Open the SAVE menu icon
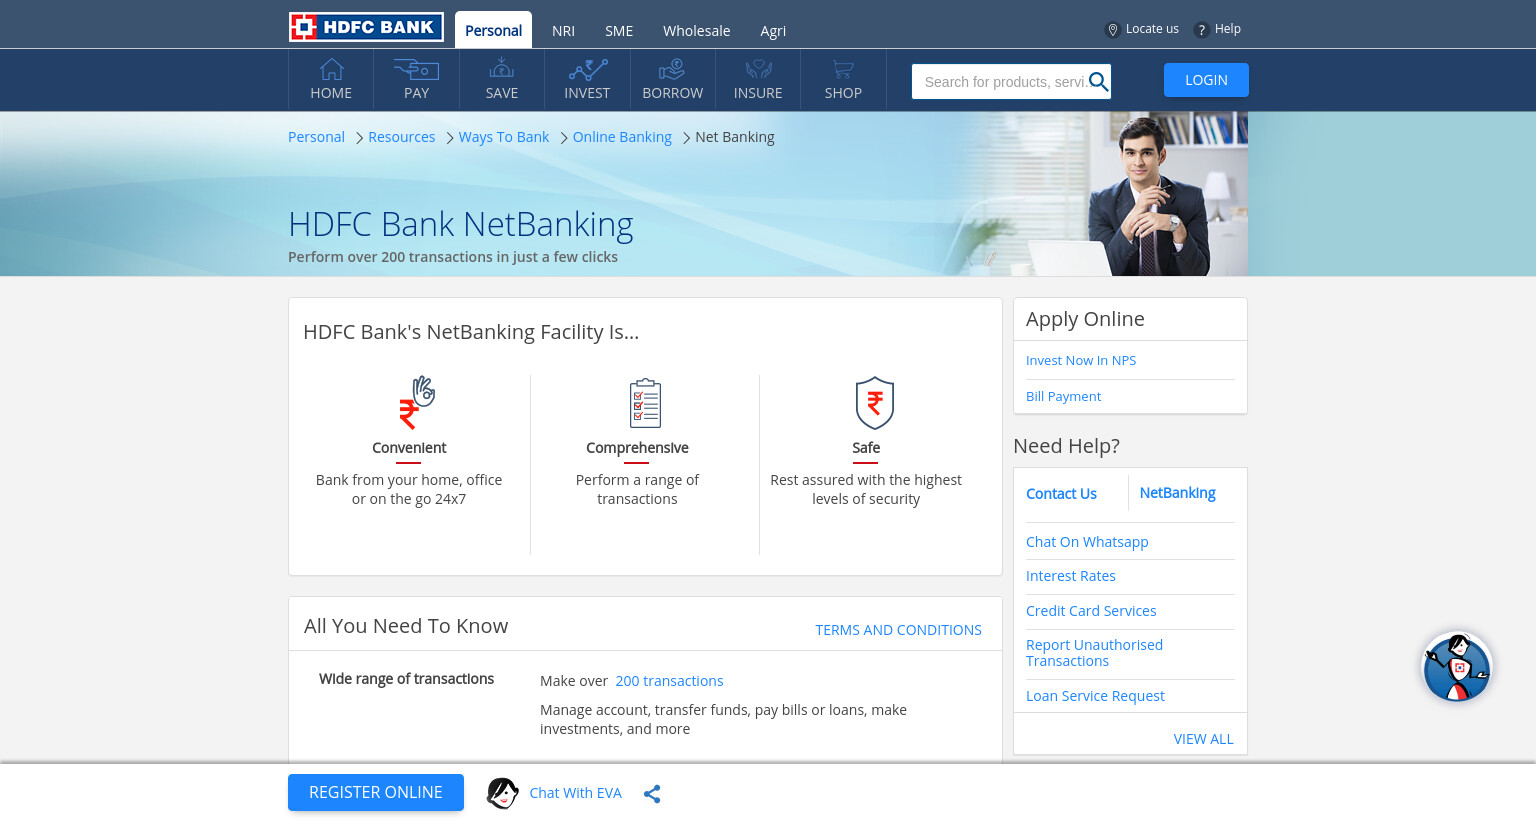 click(x=502, y=69)
